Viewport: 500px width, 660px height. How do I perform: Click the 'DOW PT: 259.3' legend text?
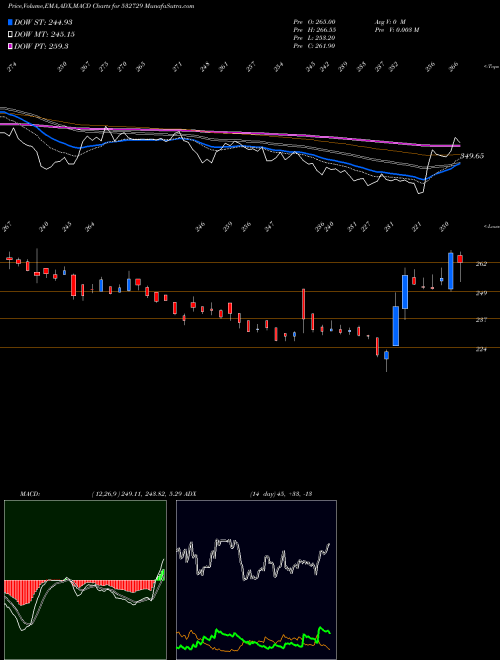click(x=41, y=46)
